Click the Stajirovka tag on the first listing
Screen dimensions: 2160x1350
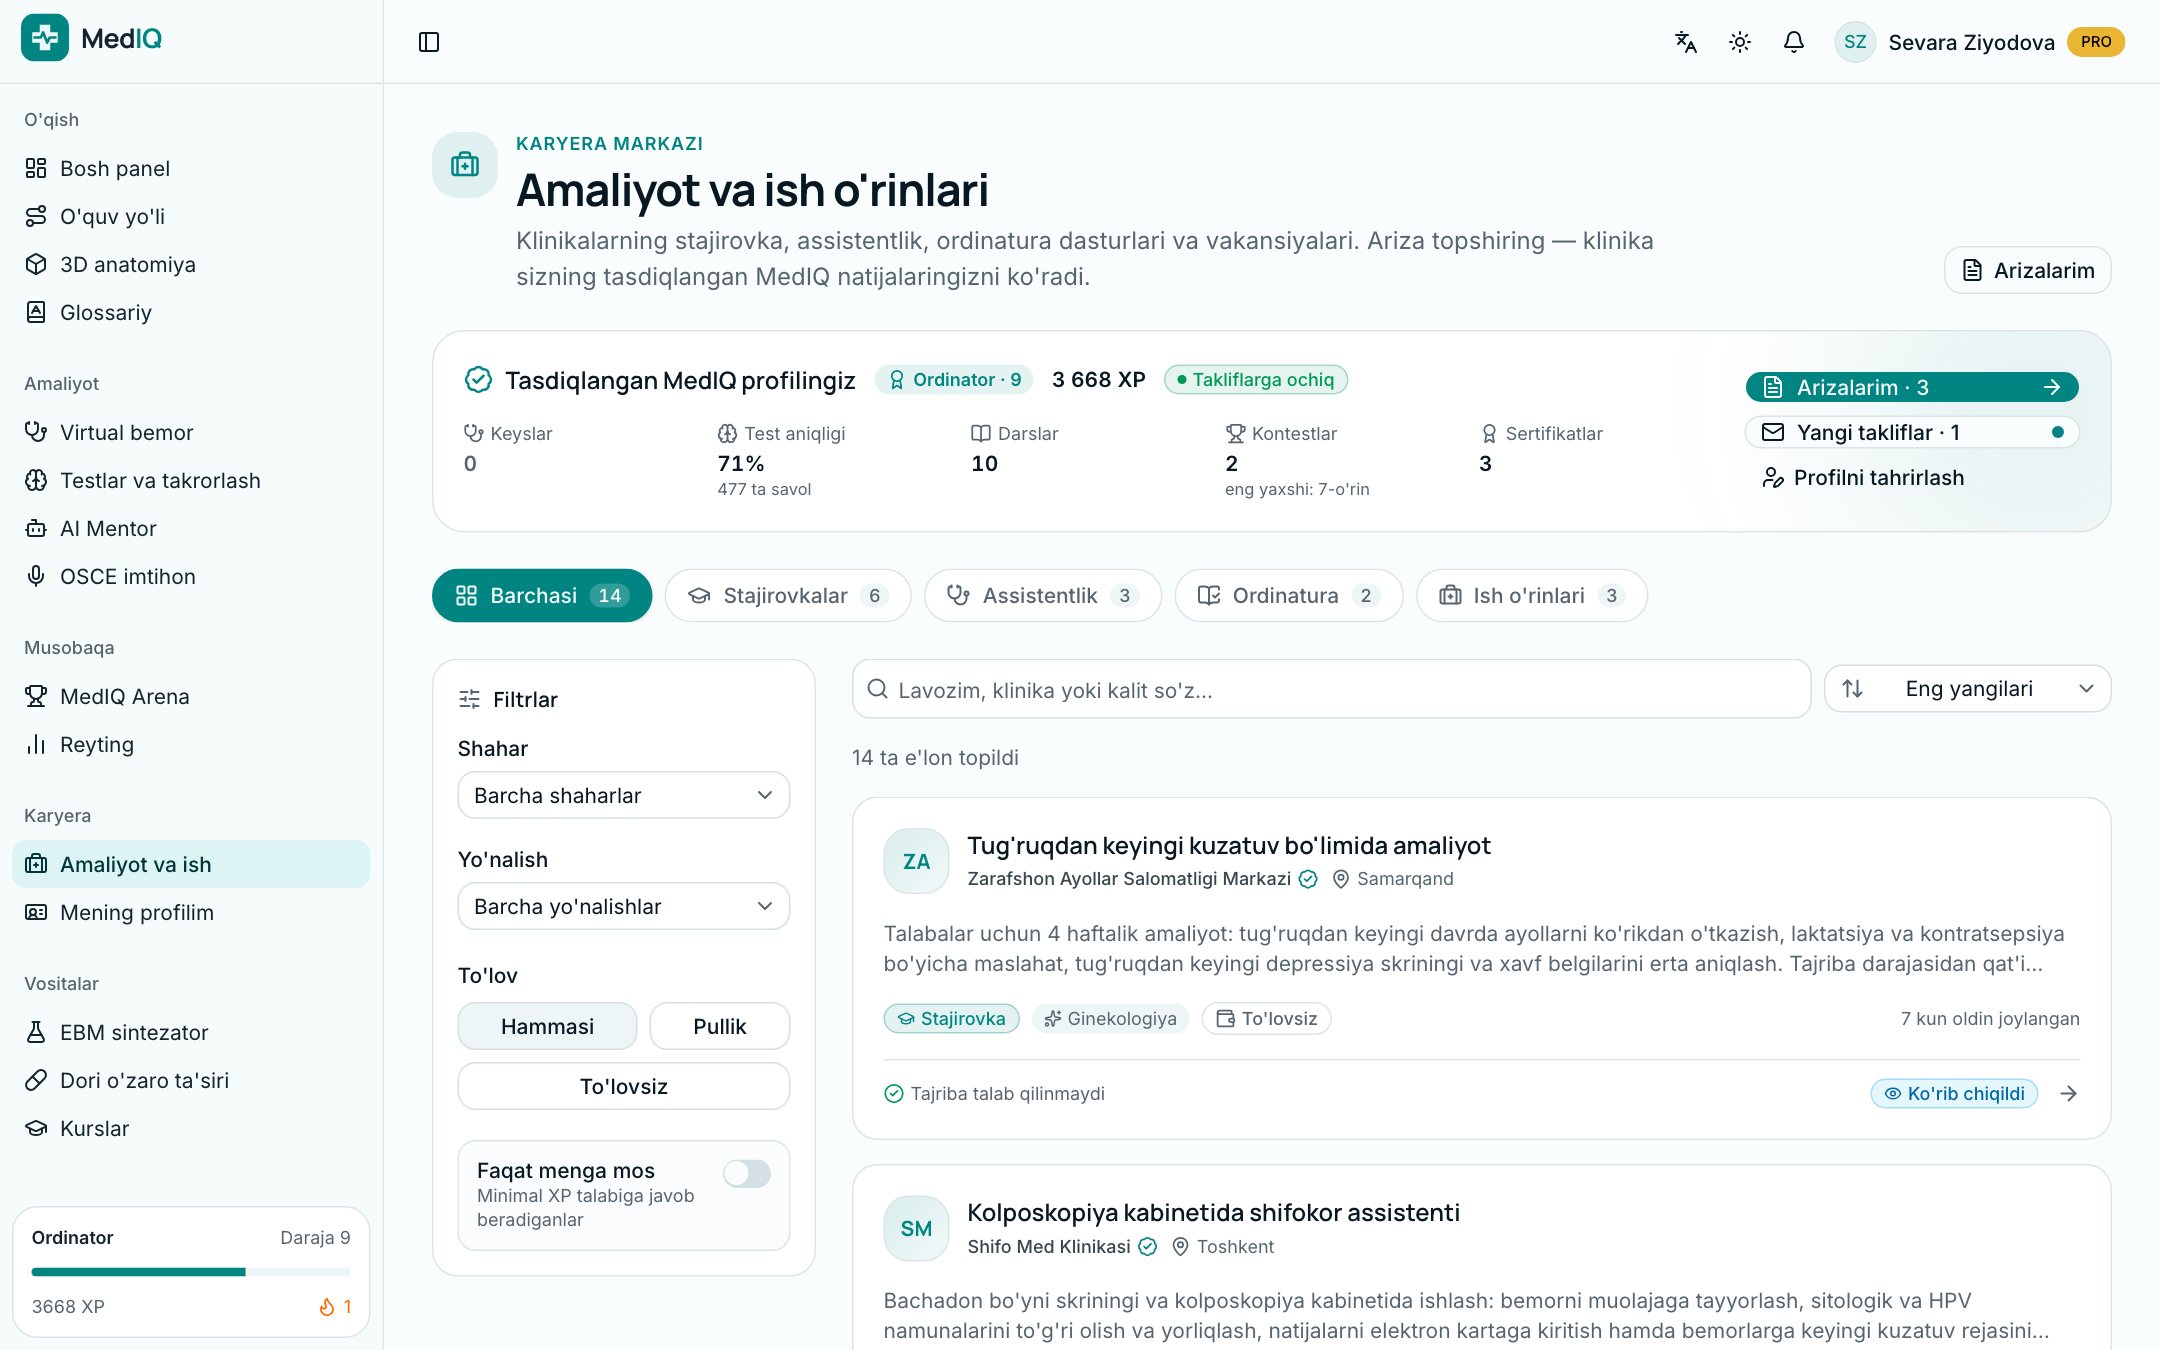click(951, 1019)
